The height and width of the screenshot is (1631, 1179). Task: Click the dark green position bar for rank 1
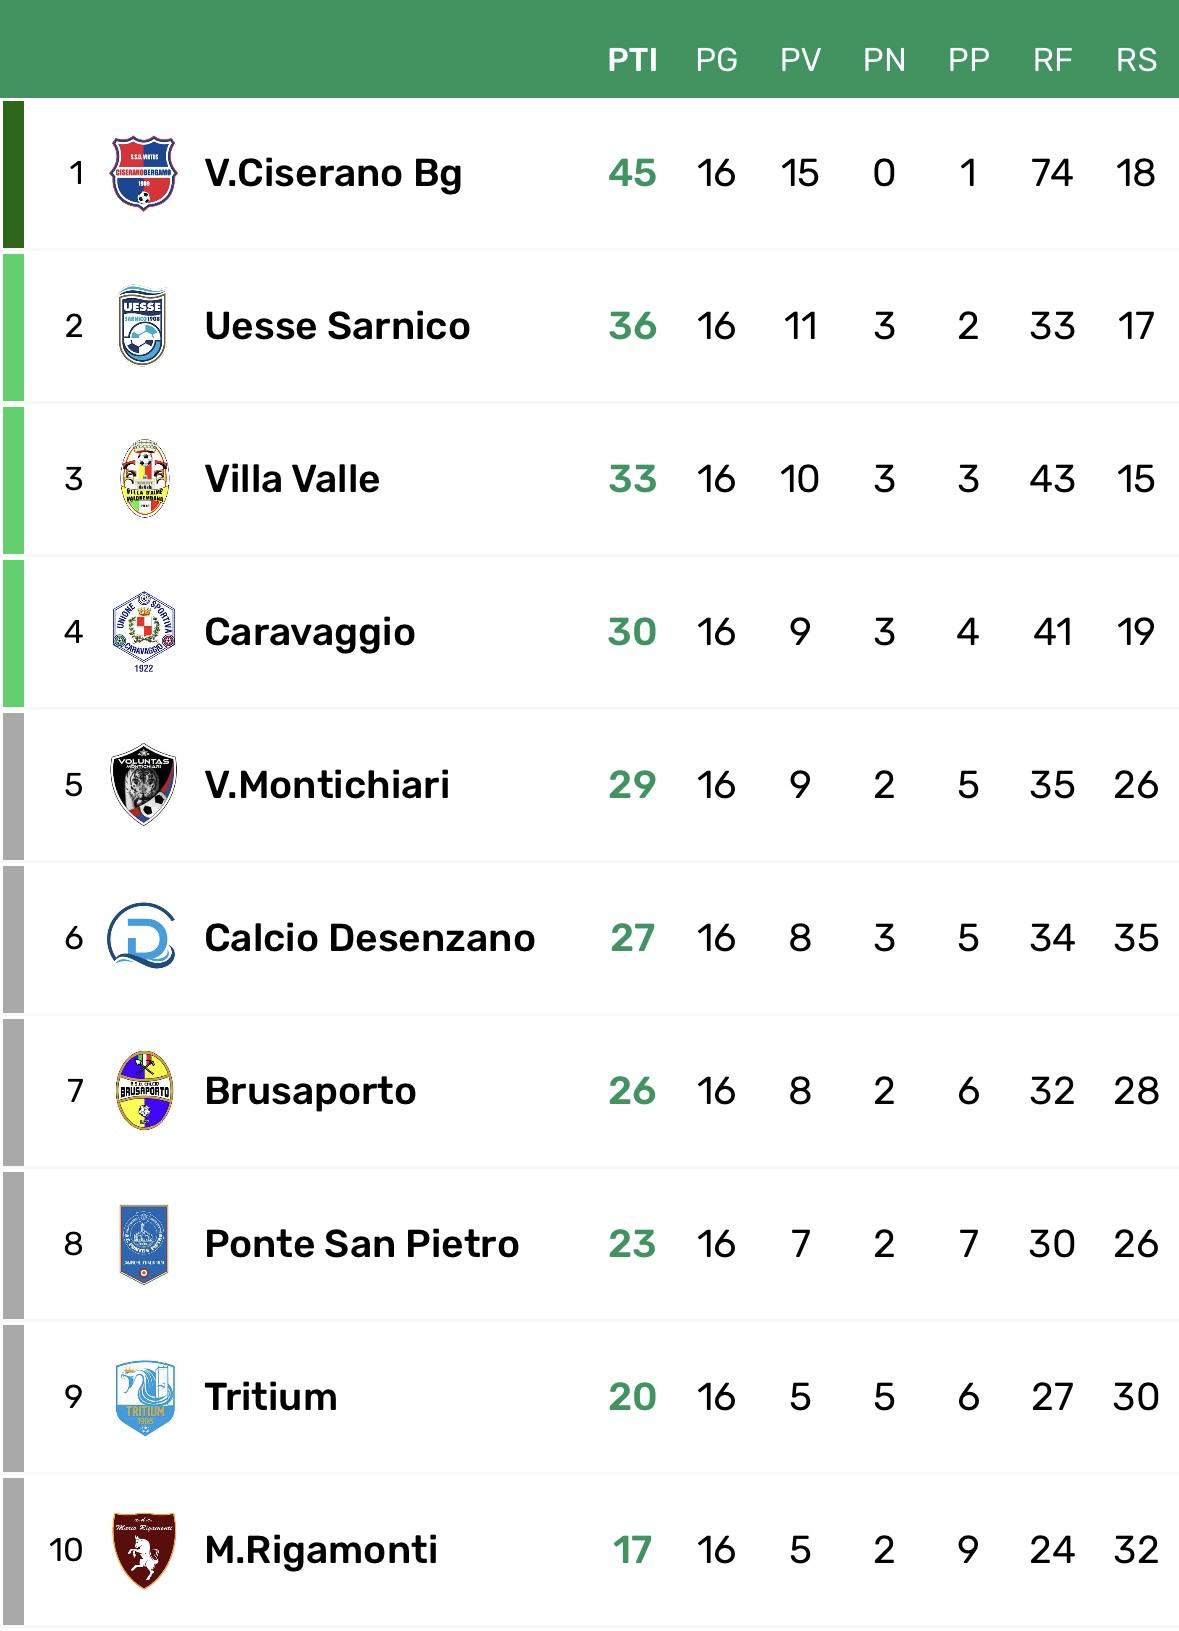13,174
